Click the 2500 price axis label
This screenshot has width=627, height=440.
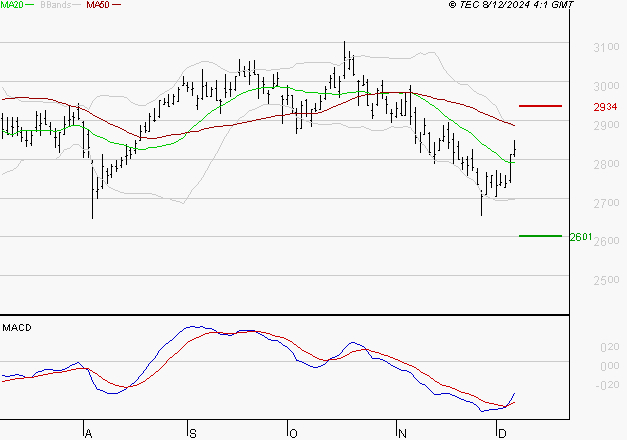[x=606, y=280]
